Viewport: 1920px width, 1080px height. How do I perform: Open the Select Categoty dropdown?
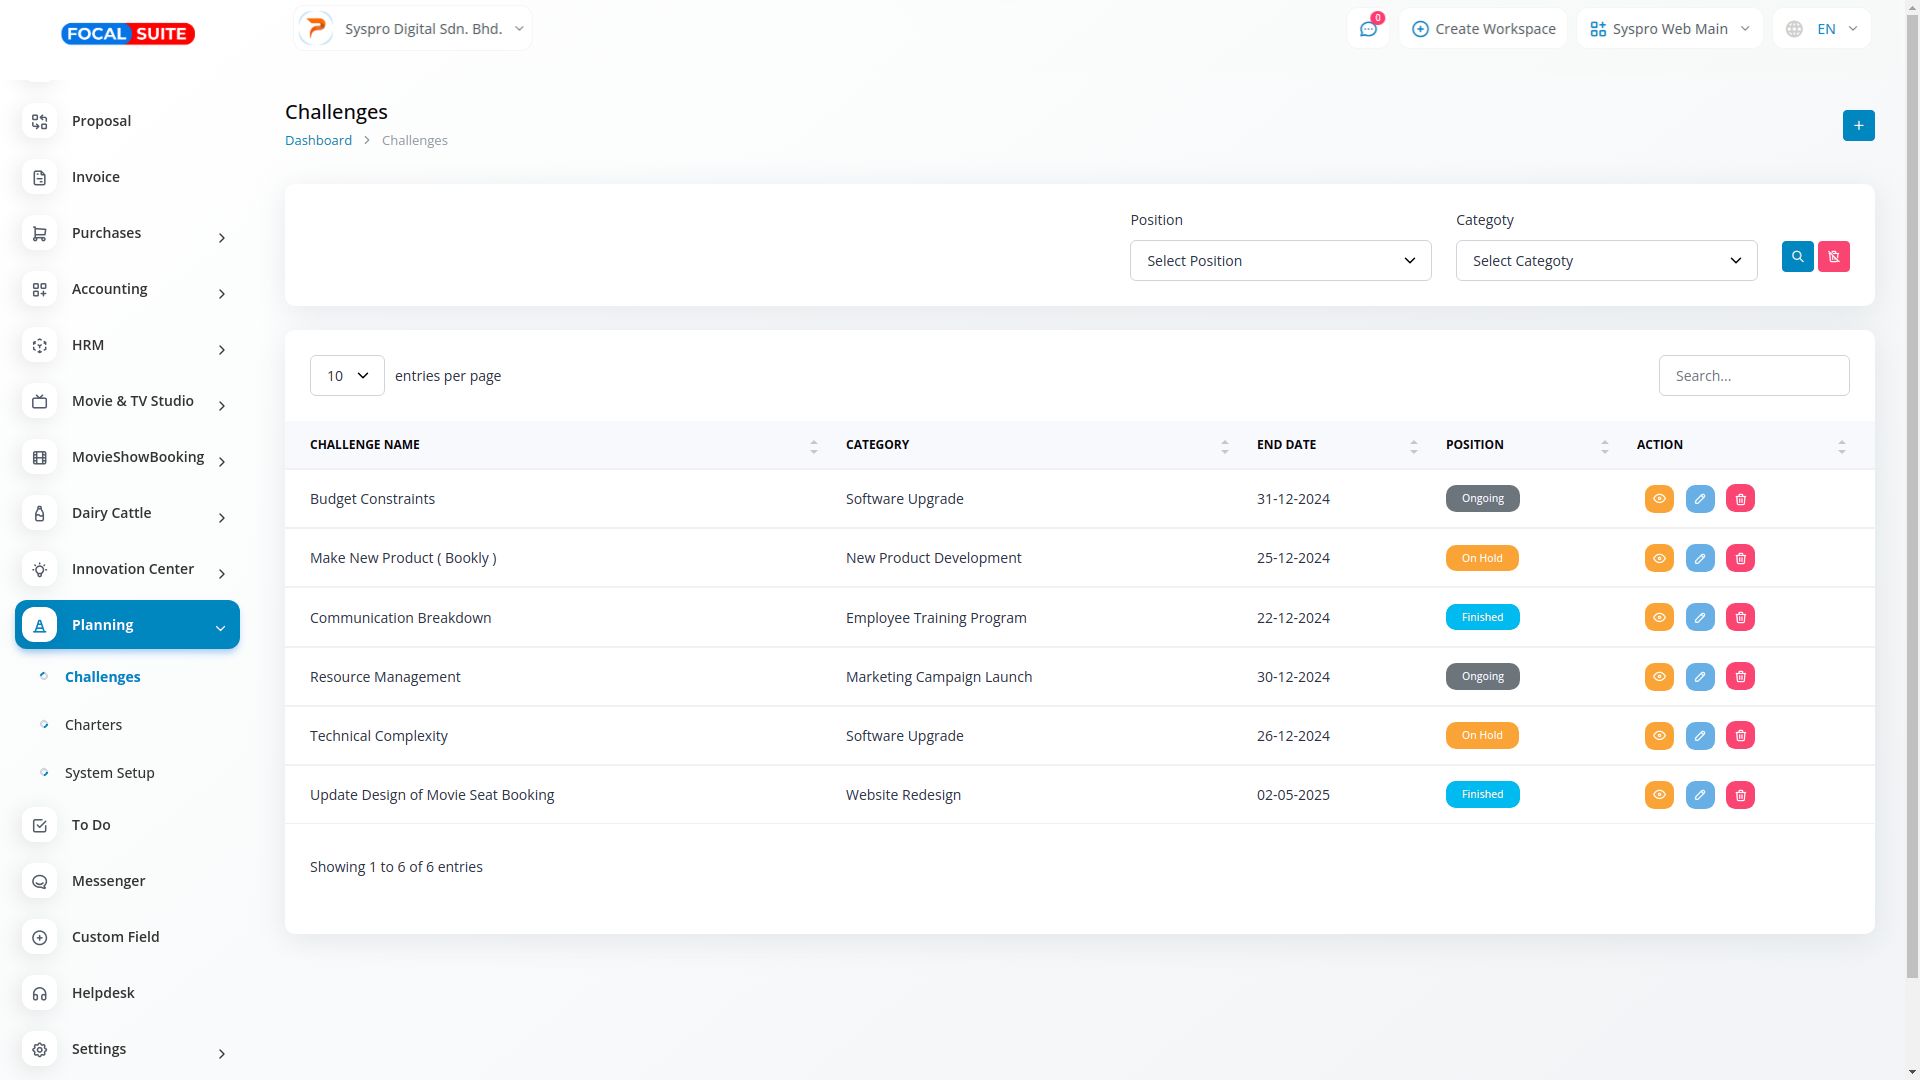pos(1606,261)
